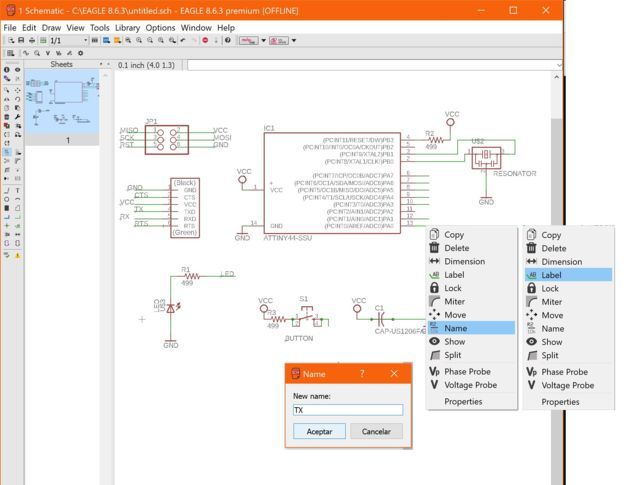Select the Move tool with four arrows
The height and width of the screenshot is (485, 640).
18,90
